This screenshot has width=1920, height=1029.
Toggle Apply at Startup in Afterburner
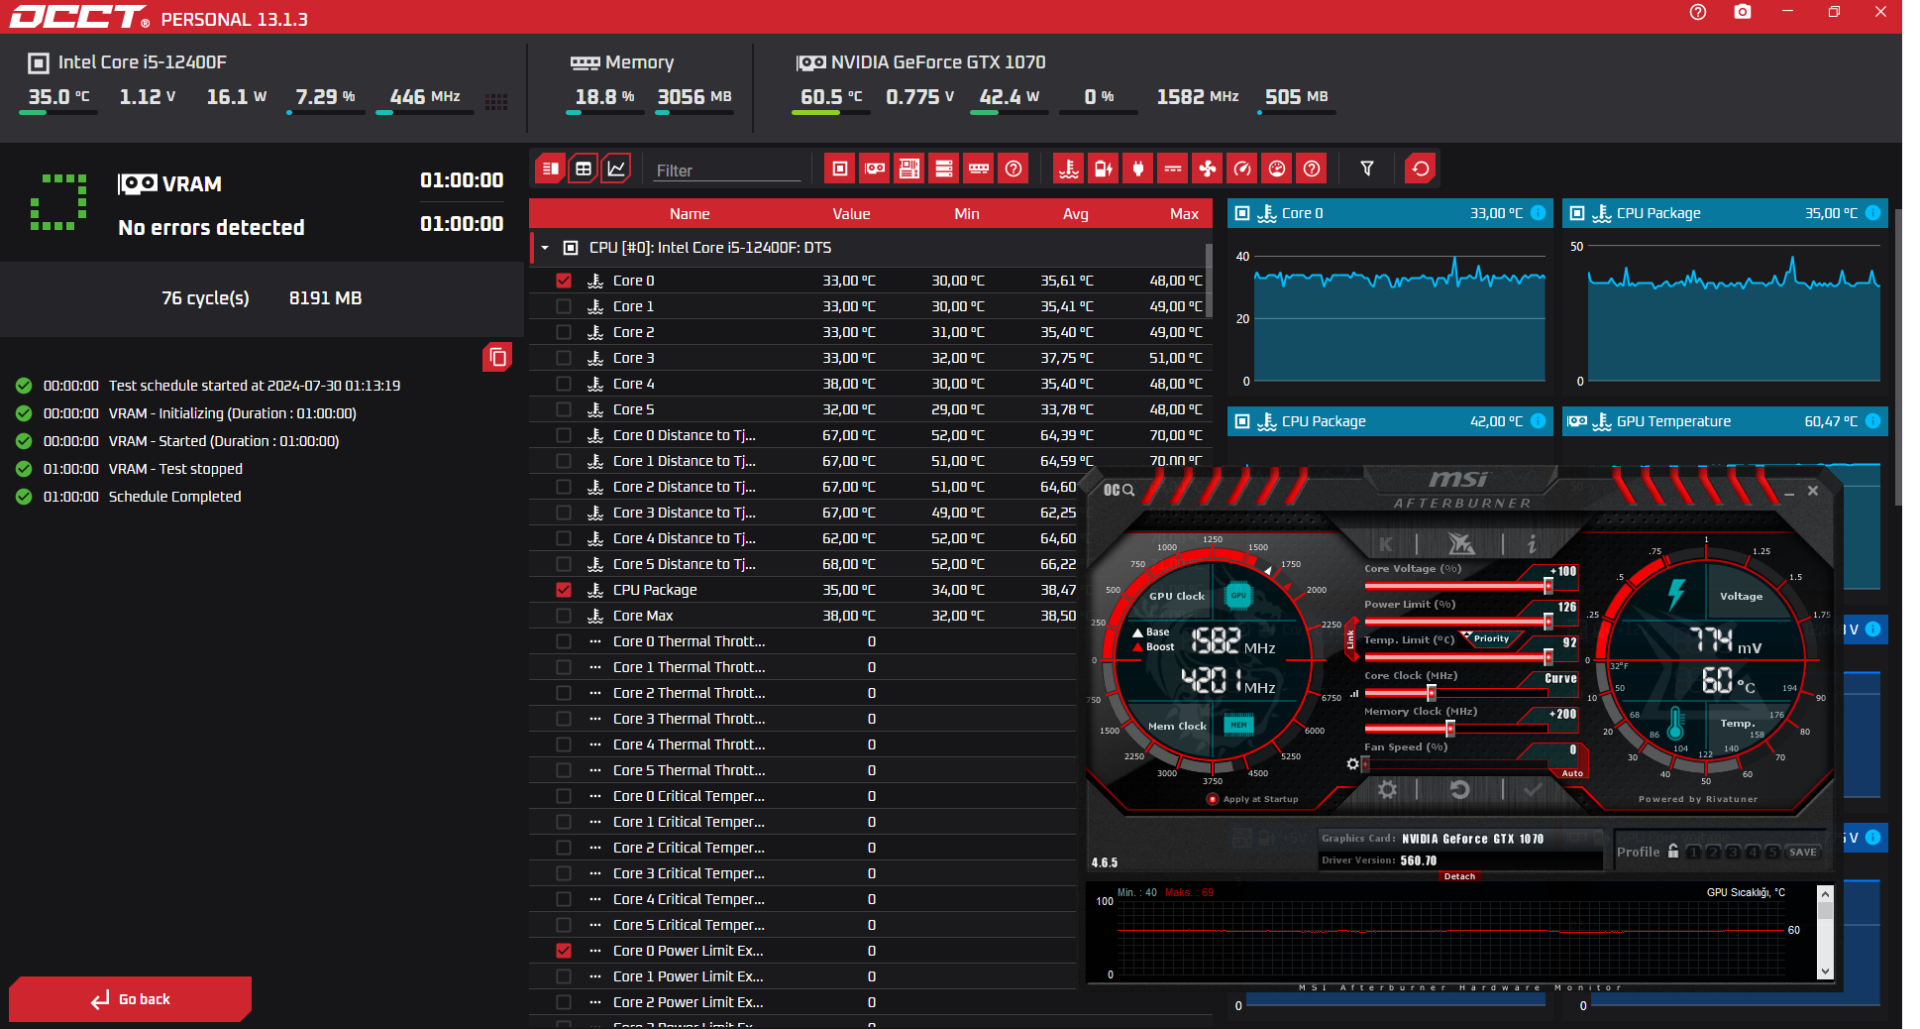click(x=1213, y=799)
